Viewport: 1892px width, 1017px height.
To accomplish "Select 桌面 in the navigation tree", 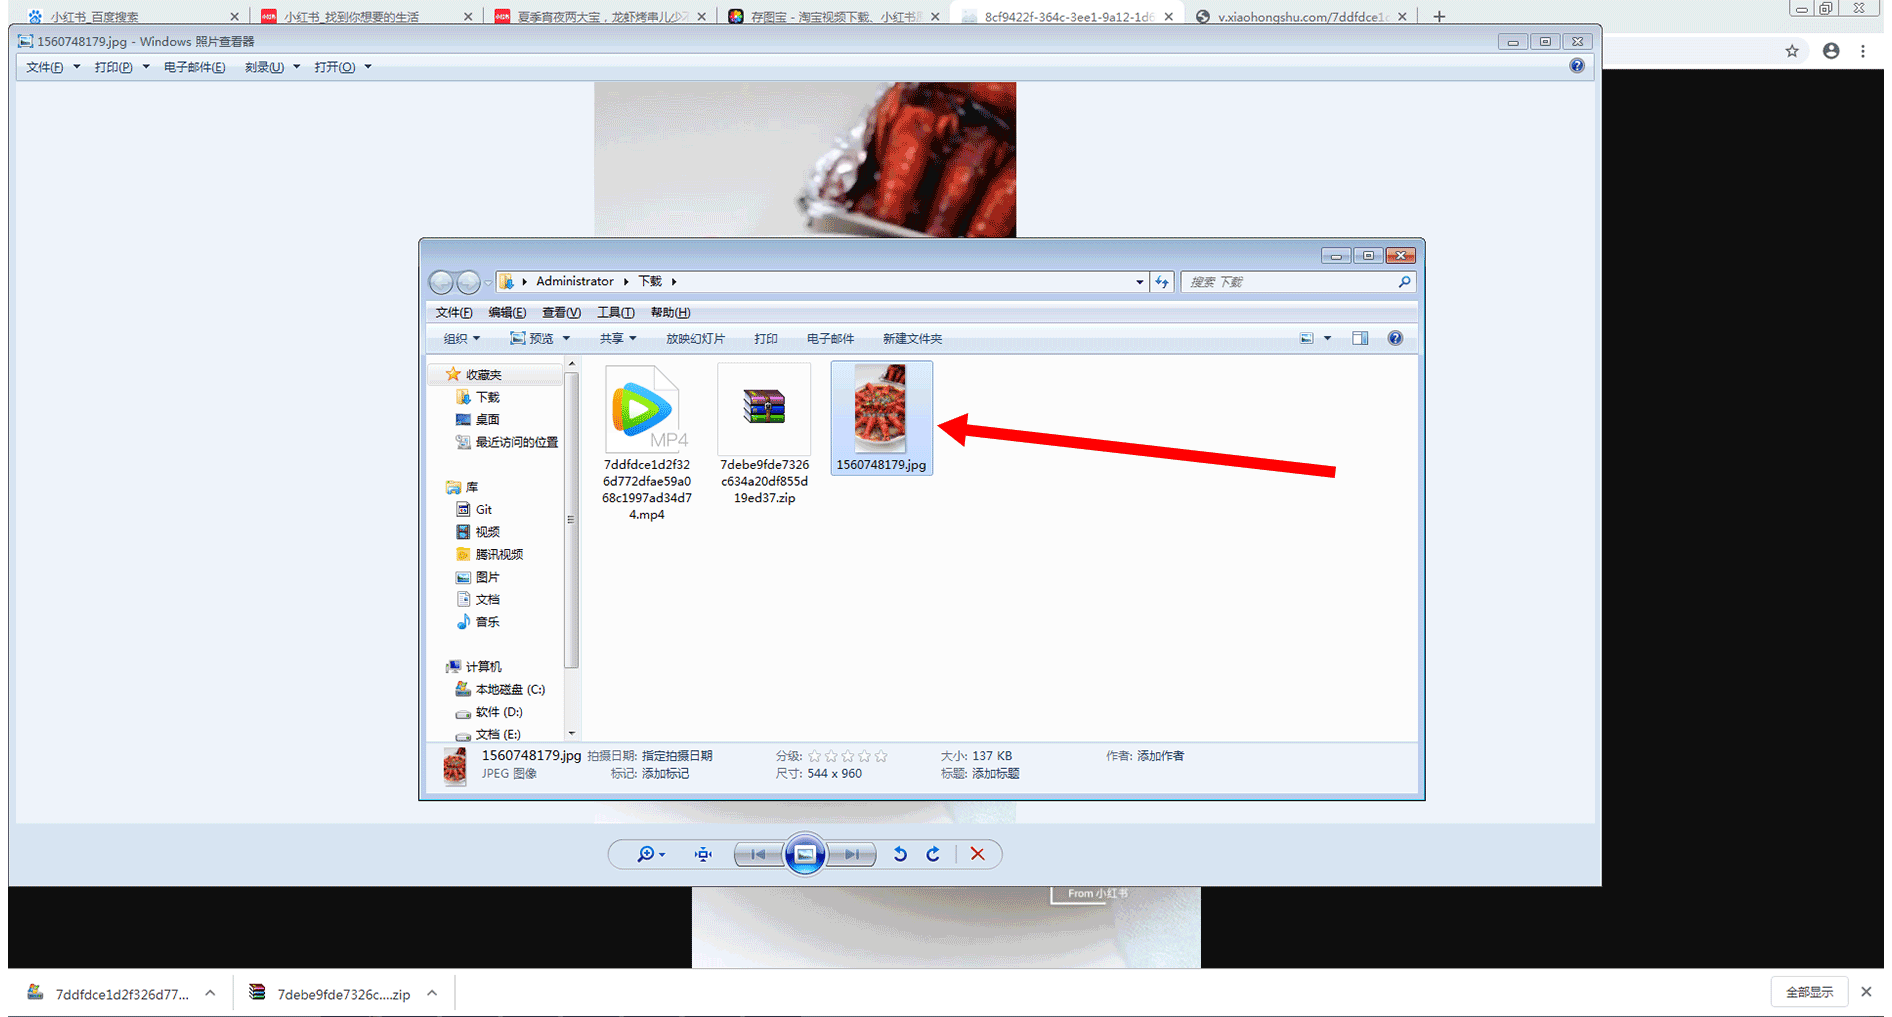I will pyautogui.click(x=487, y=420).
